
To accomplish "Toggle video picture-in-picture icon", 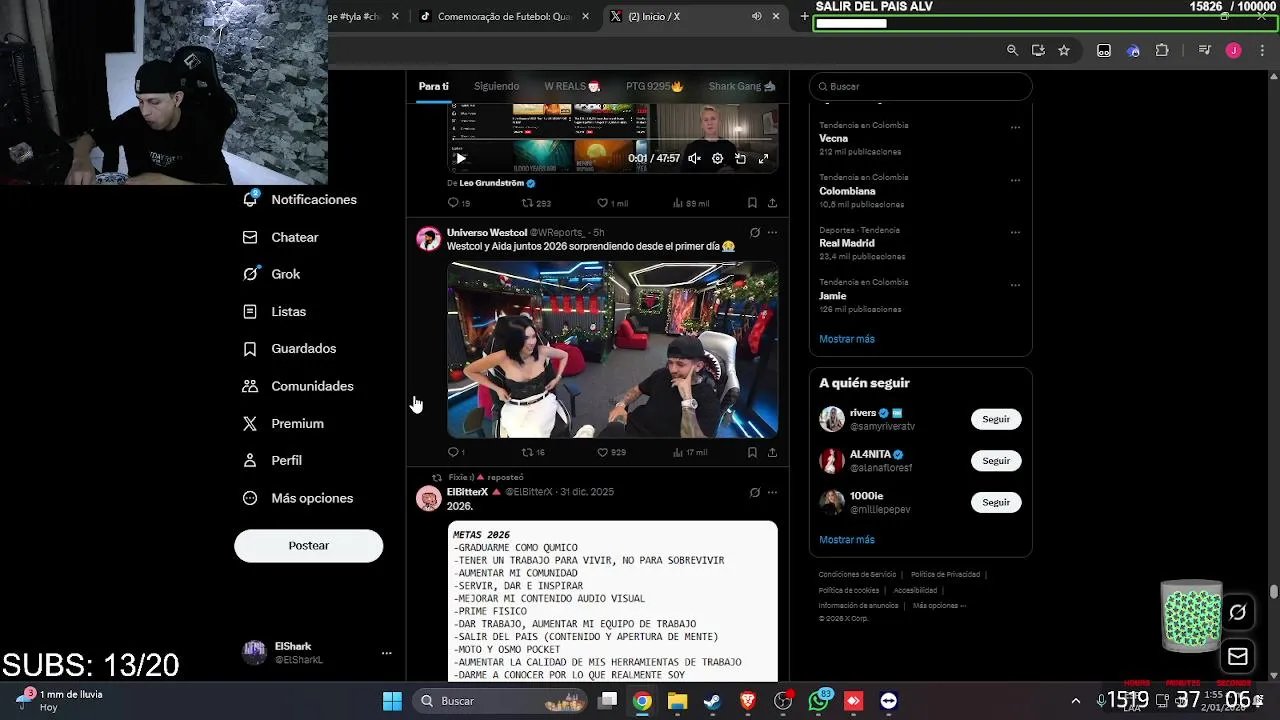I will 740,158.
